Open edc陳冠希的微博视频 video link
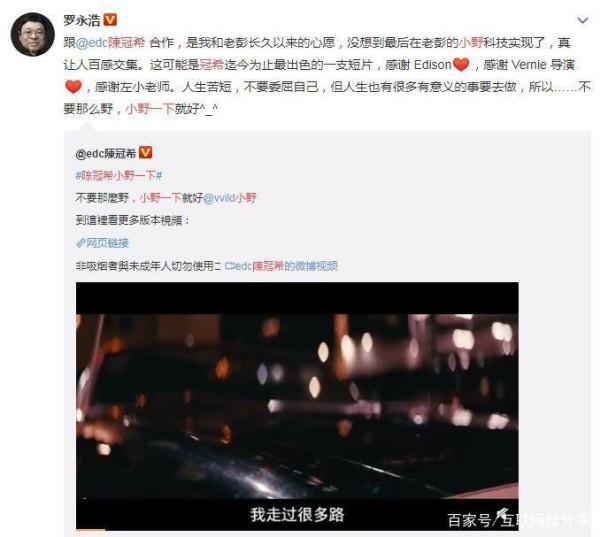 281,266
